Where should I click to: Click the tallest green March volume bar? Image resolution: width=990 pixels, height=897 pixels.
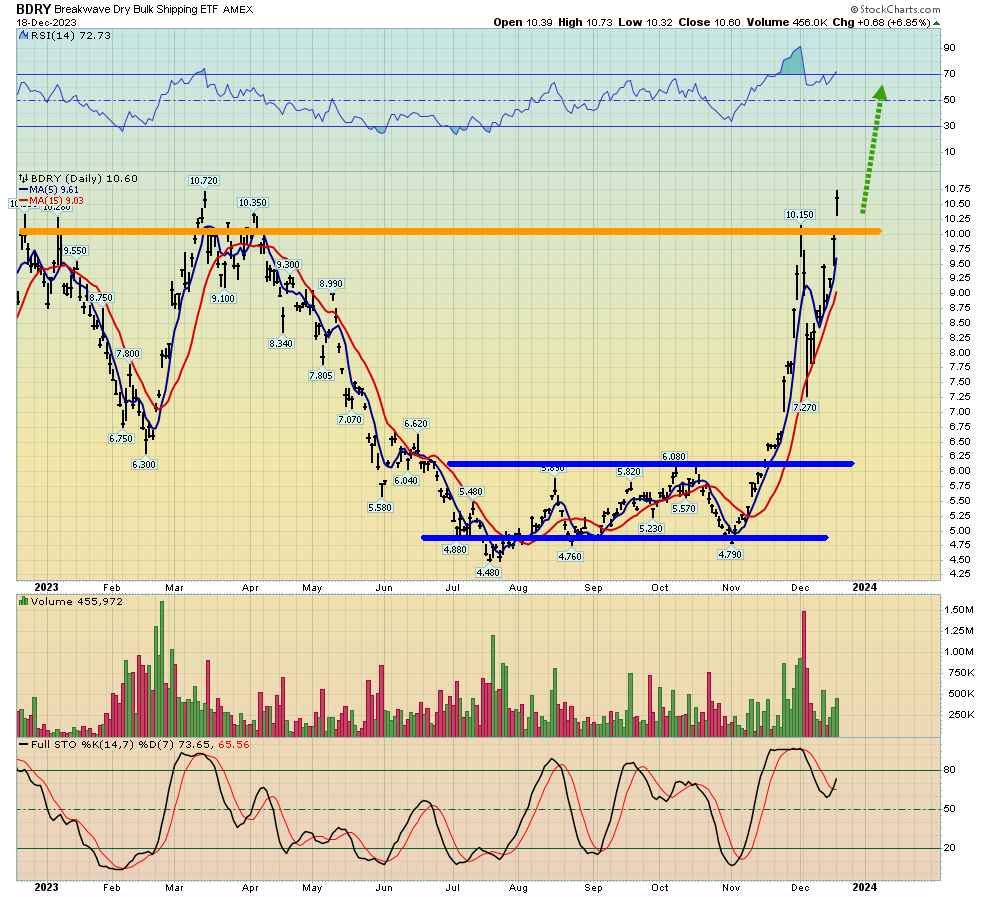point(162,669)
